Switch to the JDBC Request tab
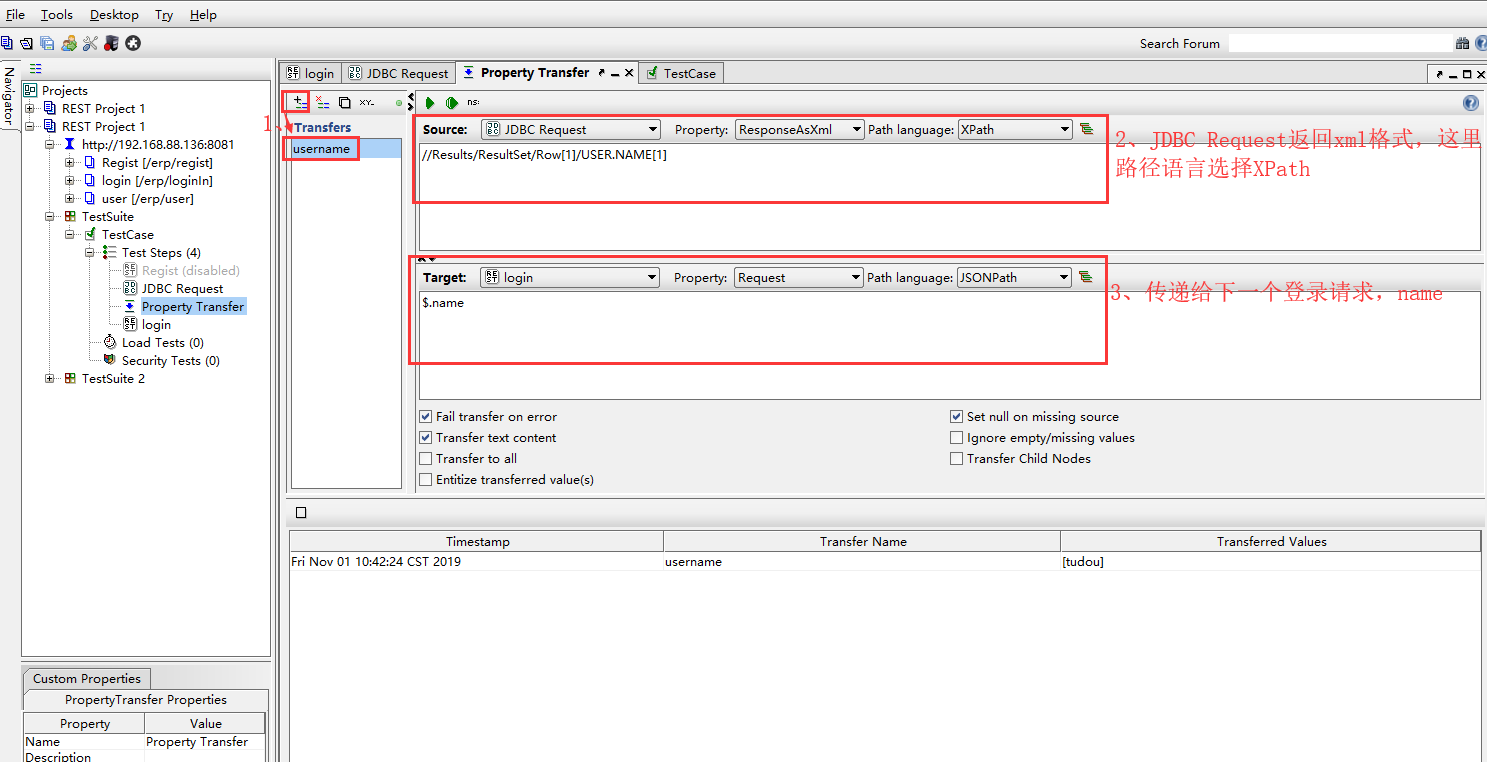Viewport: 1487px width, 762px height. click(x=398, y=73)
